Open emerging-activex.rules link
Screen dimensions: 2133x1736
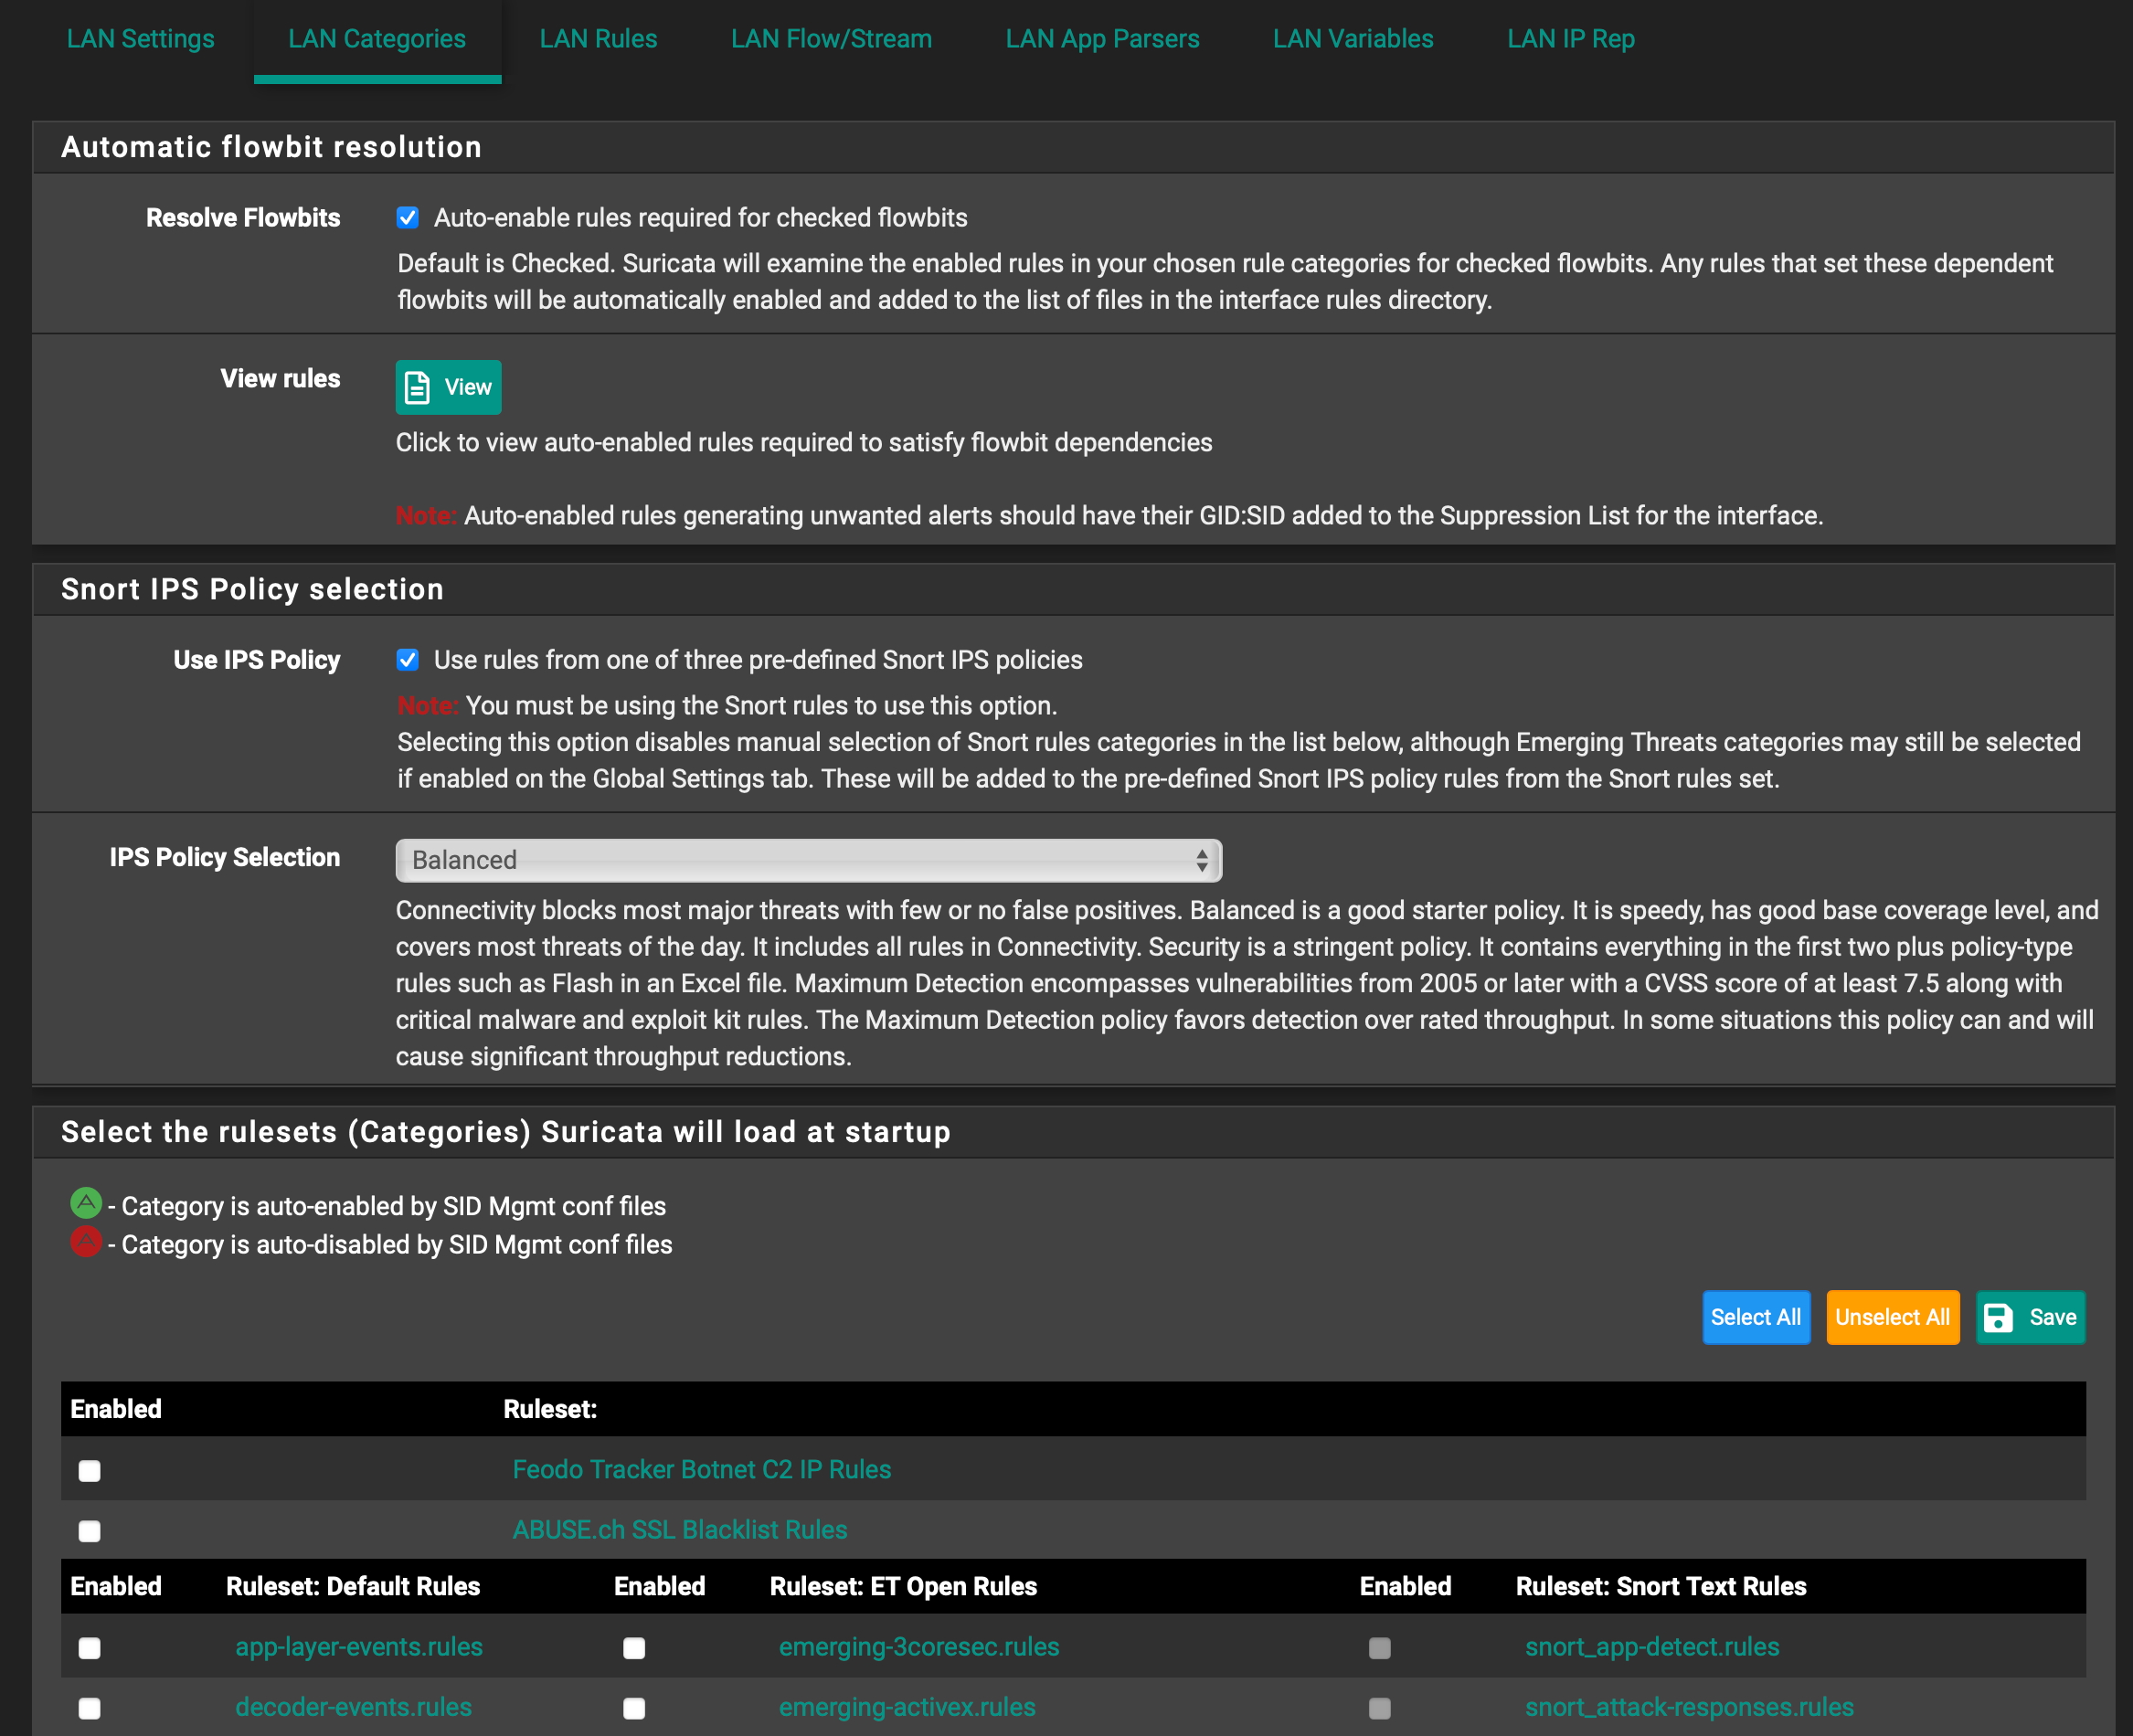coord(906,1706)
